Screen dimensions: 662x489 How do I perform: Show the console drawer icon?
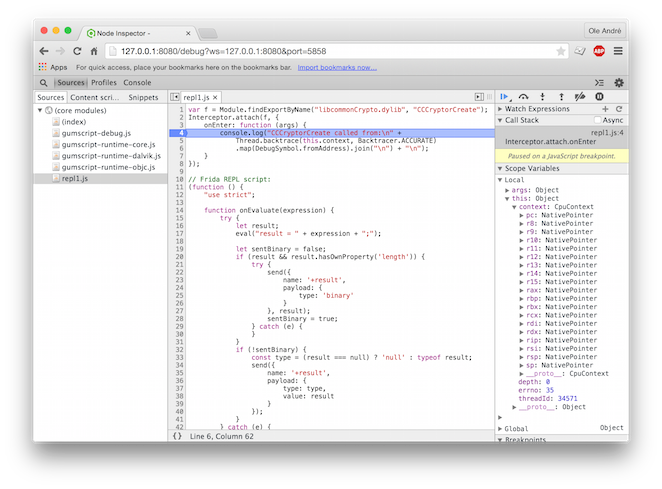(x=599, y=82)
